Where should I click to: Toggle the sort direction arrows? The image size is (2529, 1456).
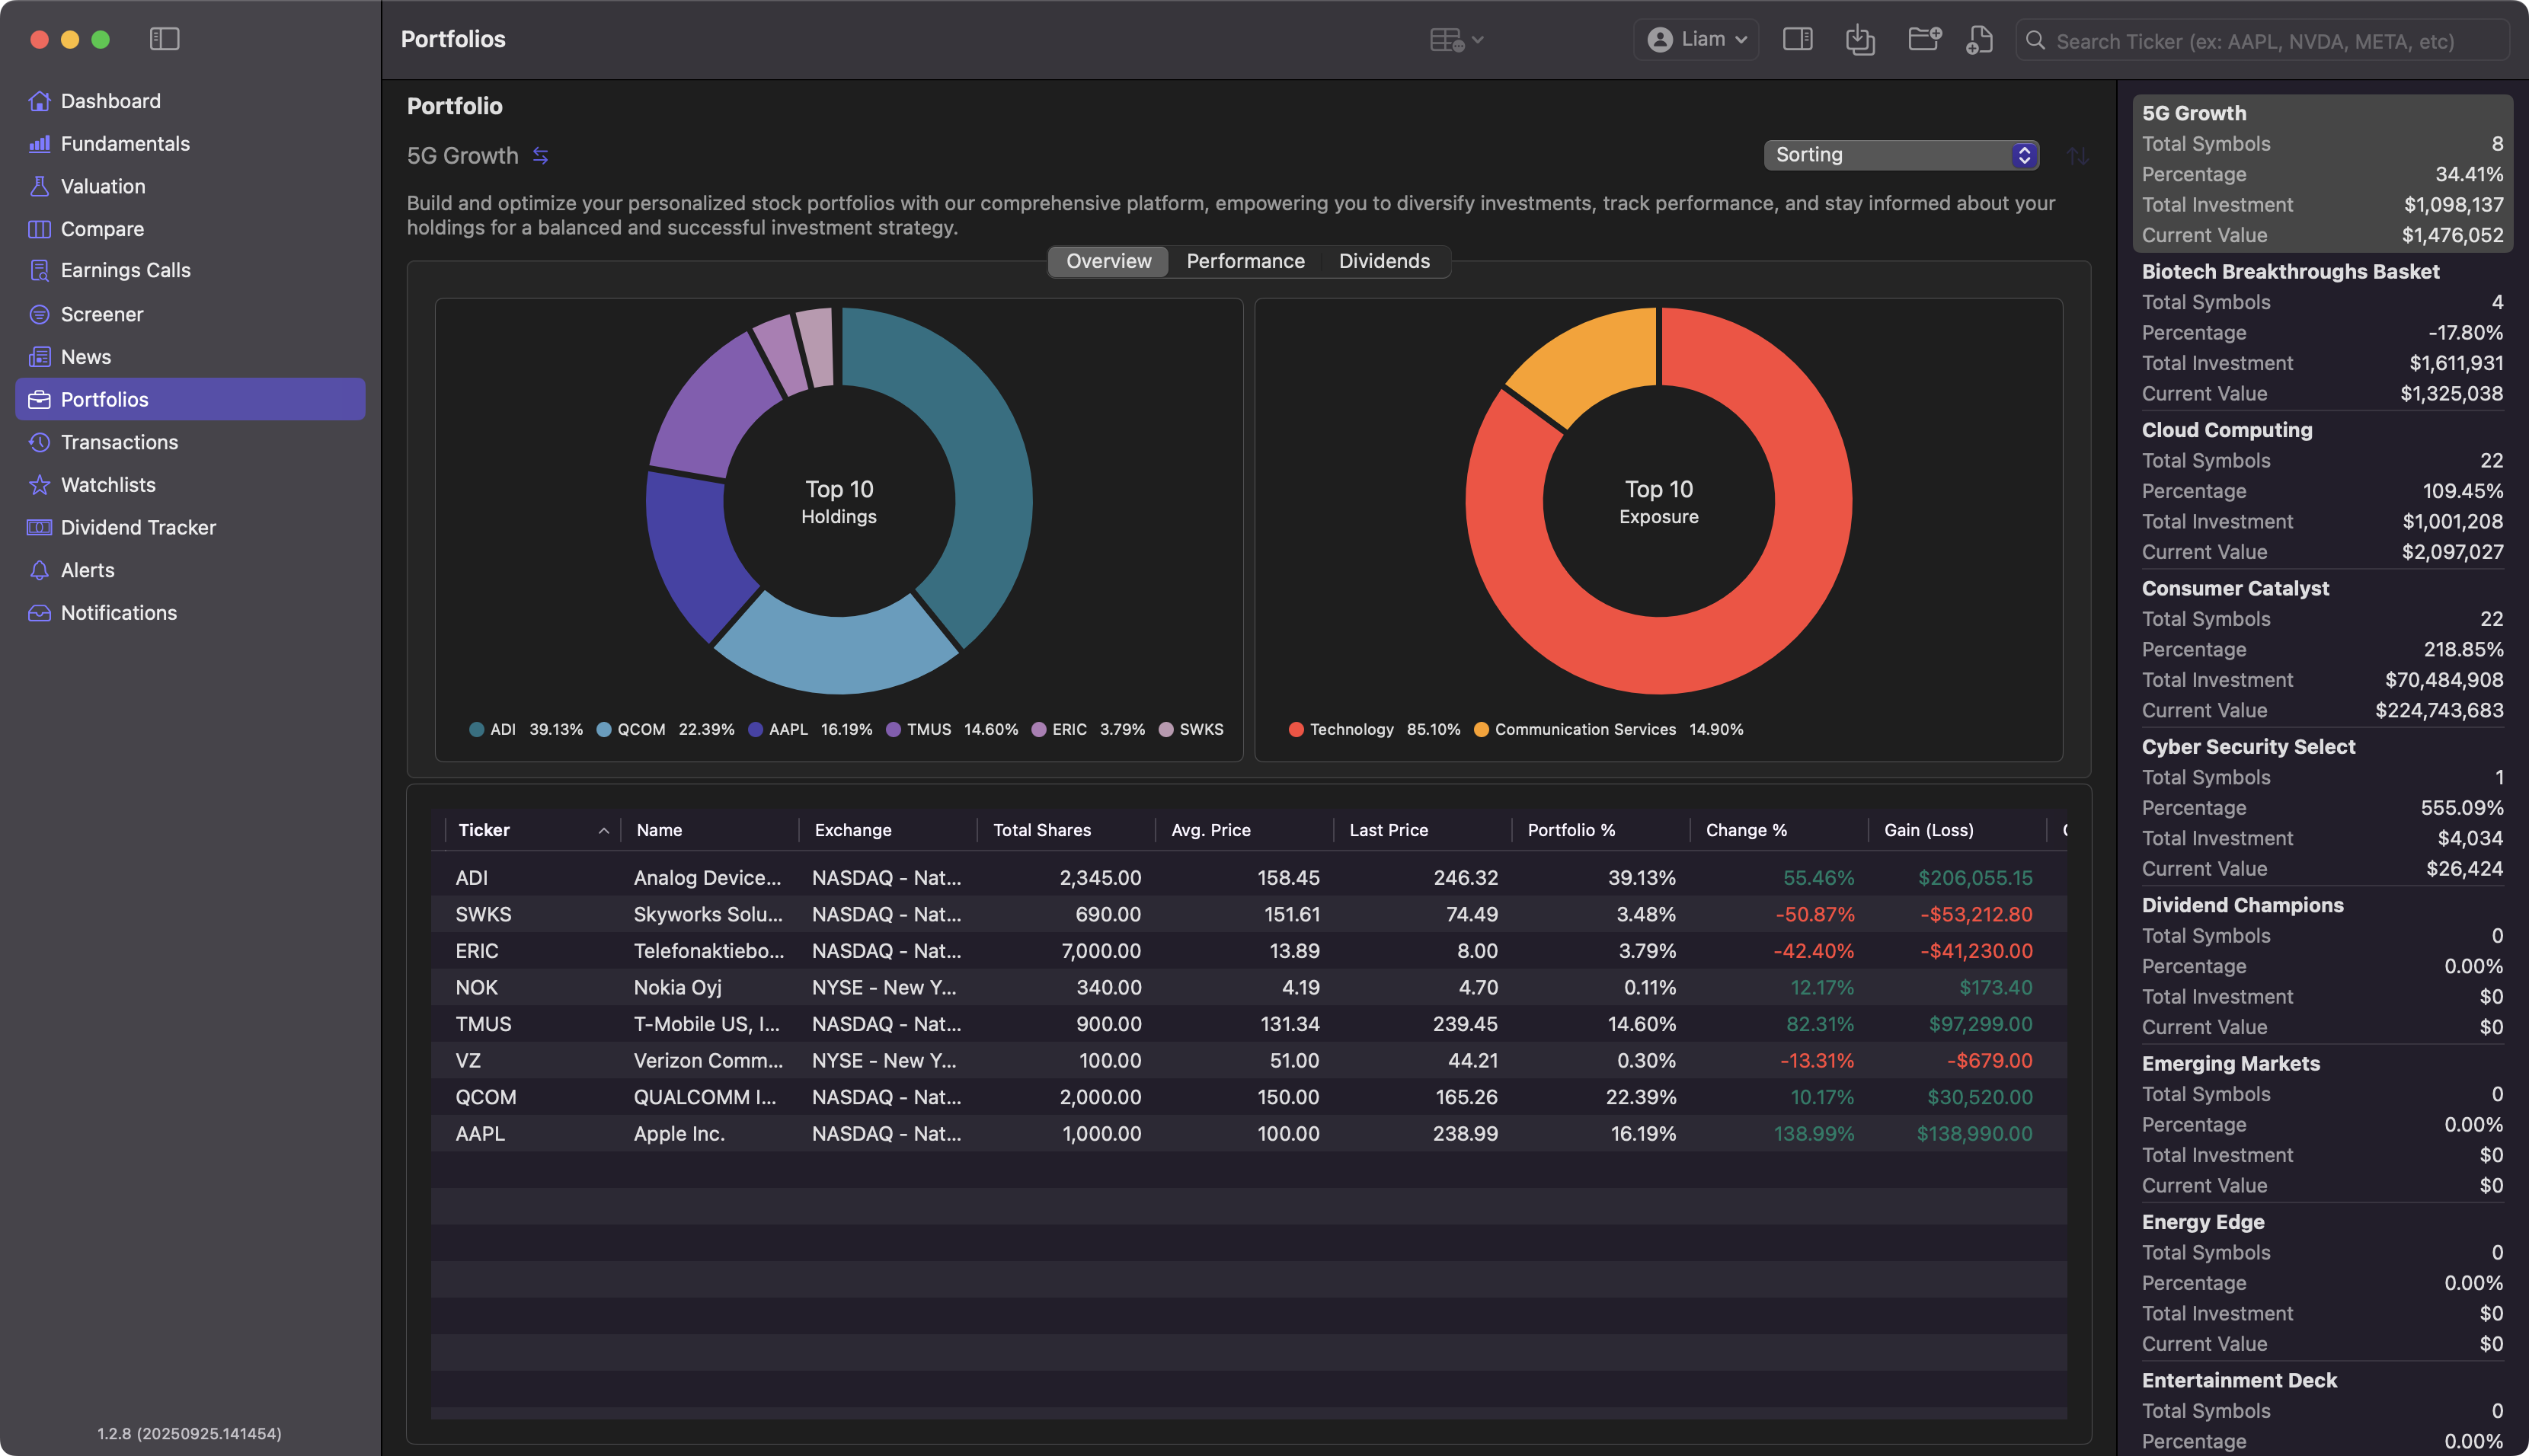pyautogui.click(x=2077, y=156)
